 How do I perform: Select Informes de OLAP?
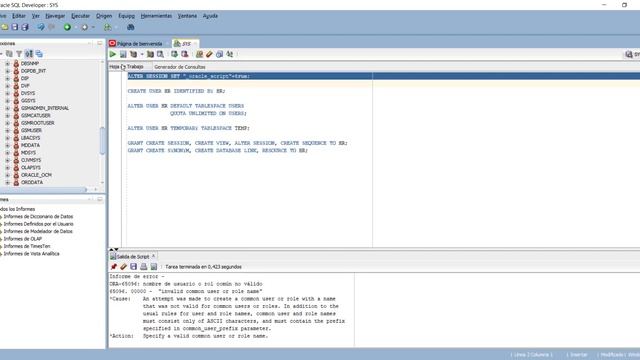(x=23, y=239)
